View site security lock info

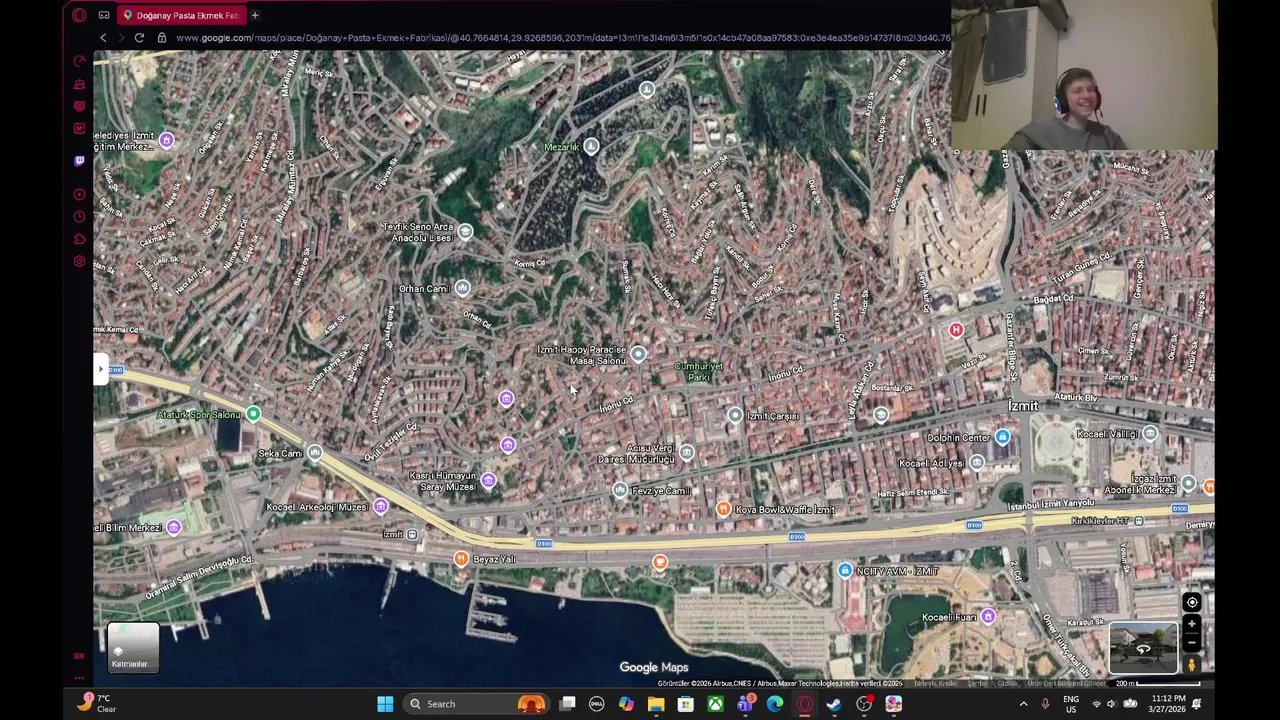[162, 38]
